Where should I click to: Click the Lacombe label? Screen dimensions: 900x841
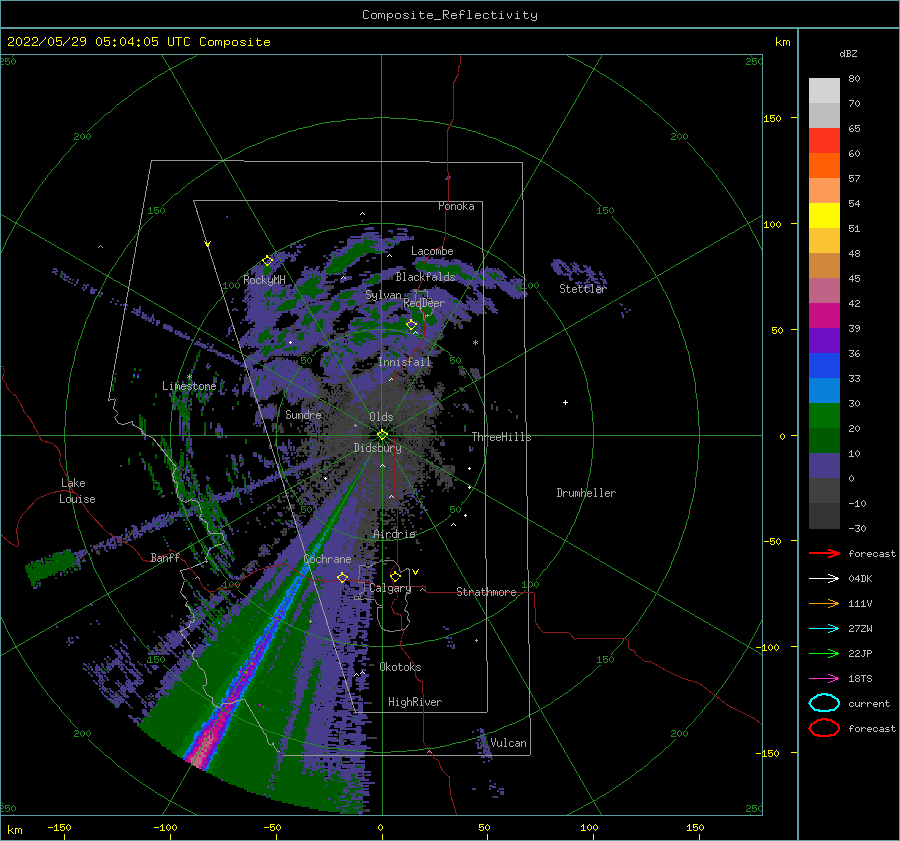432,251
